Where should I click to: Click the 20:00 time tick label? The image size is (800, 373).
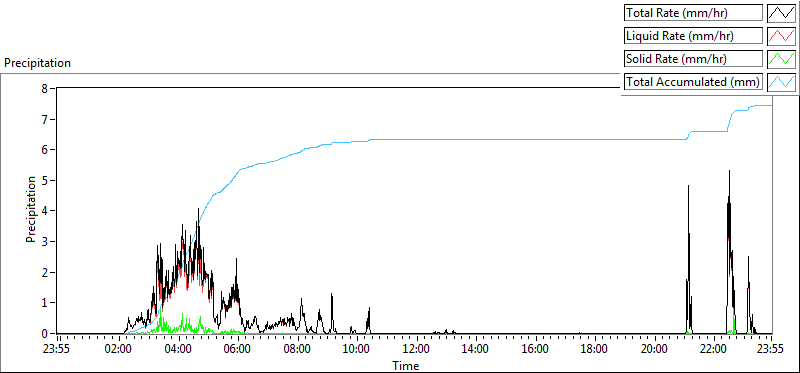[655, 350]
